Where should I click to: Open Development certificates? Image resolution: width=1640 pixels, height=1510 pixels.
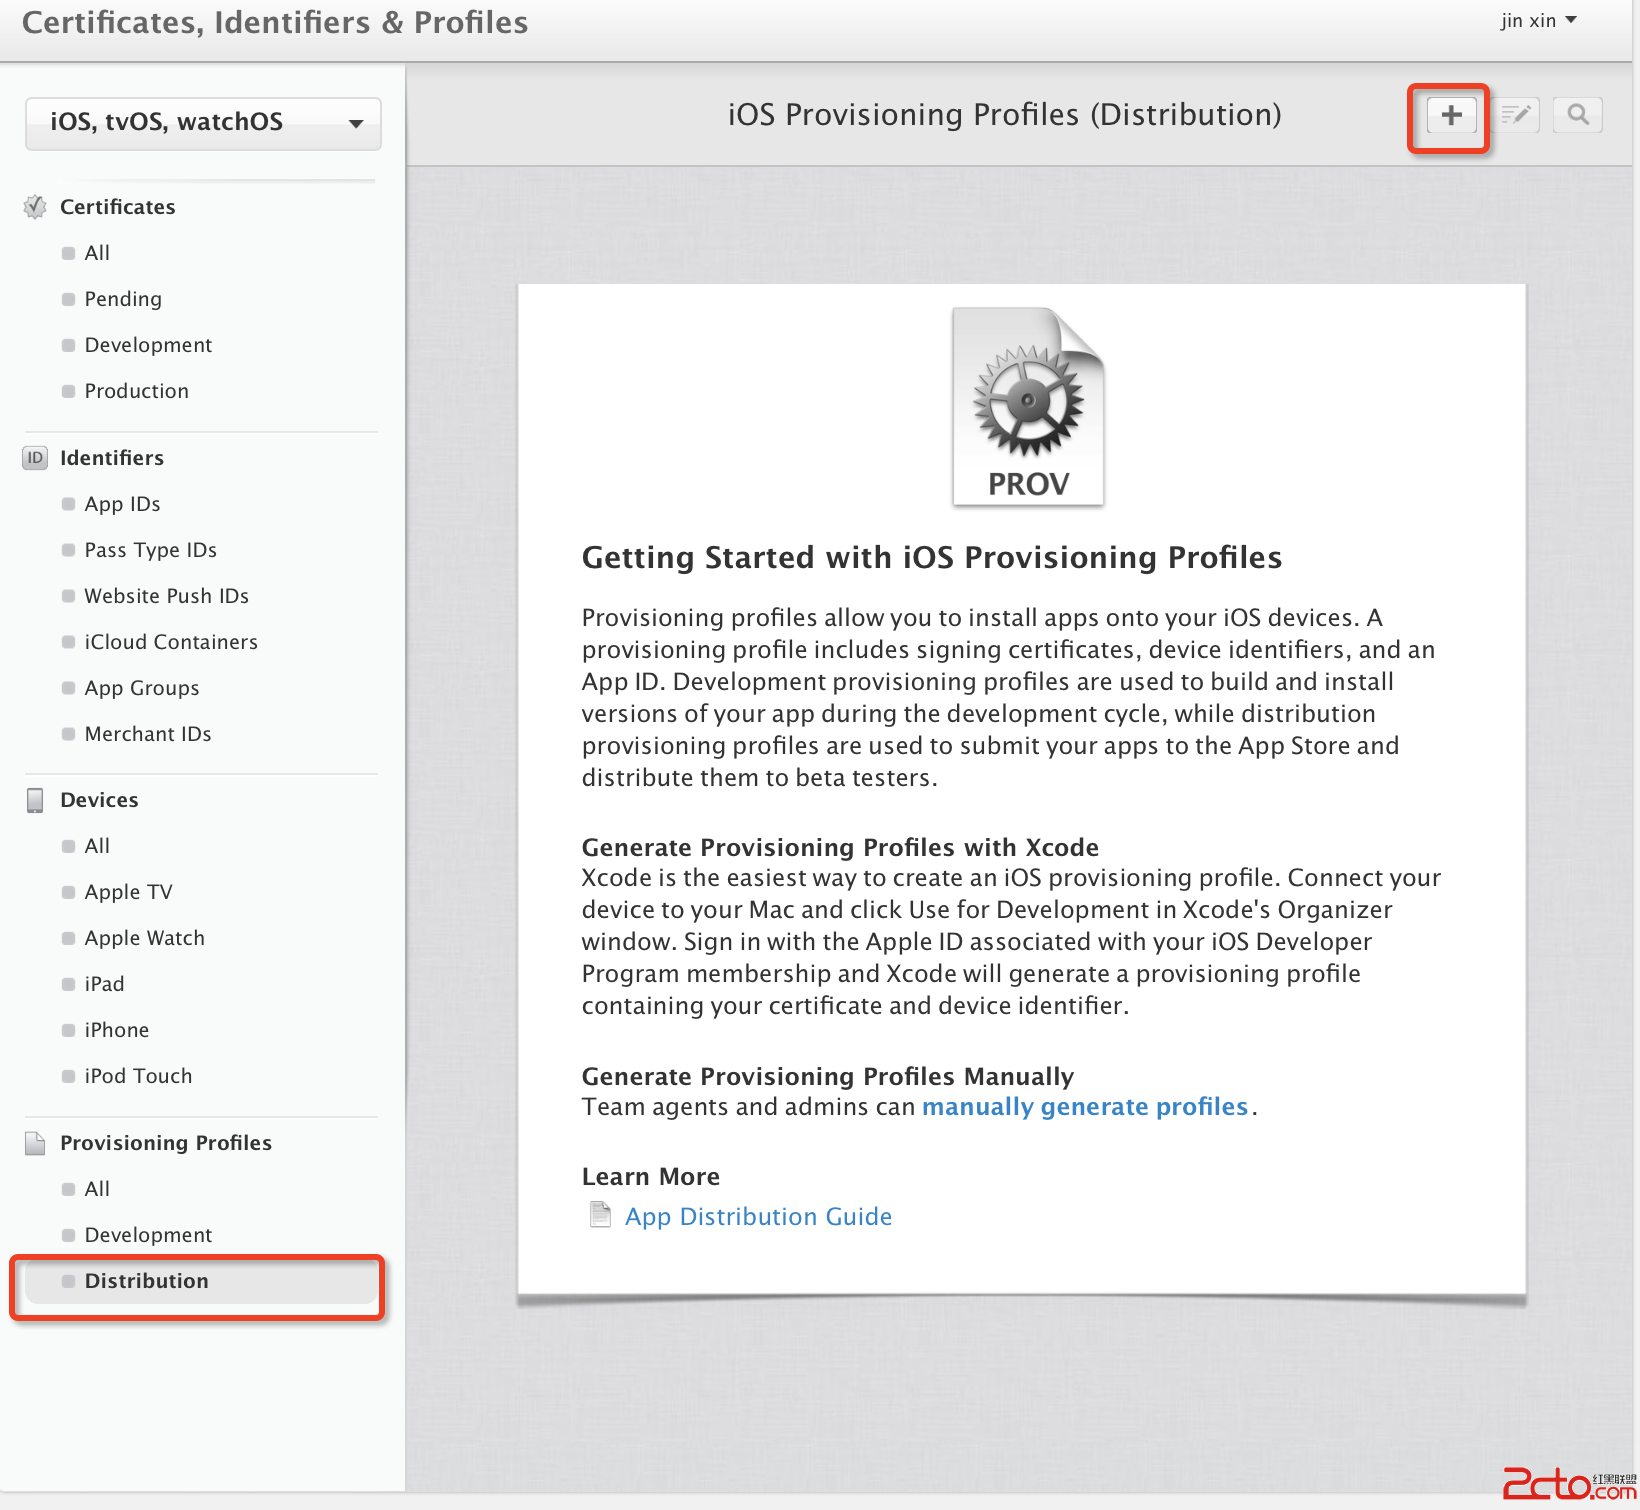tap(148, 345)
